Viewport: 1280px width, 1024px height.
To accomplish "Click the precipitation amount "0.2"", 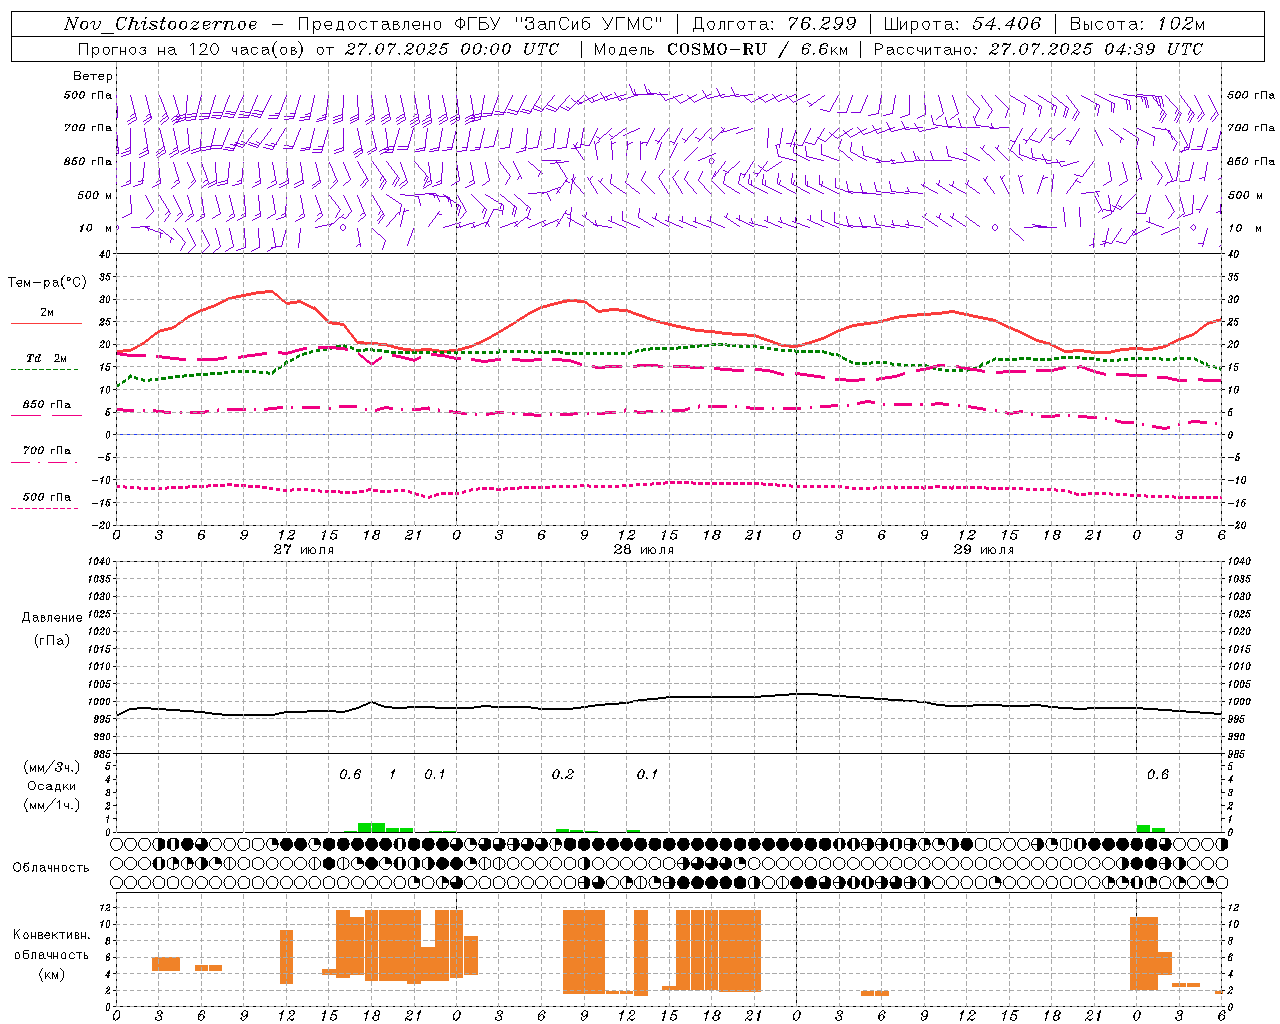I will [x=563, y=775].
